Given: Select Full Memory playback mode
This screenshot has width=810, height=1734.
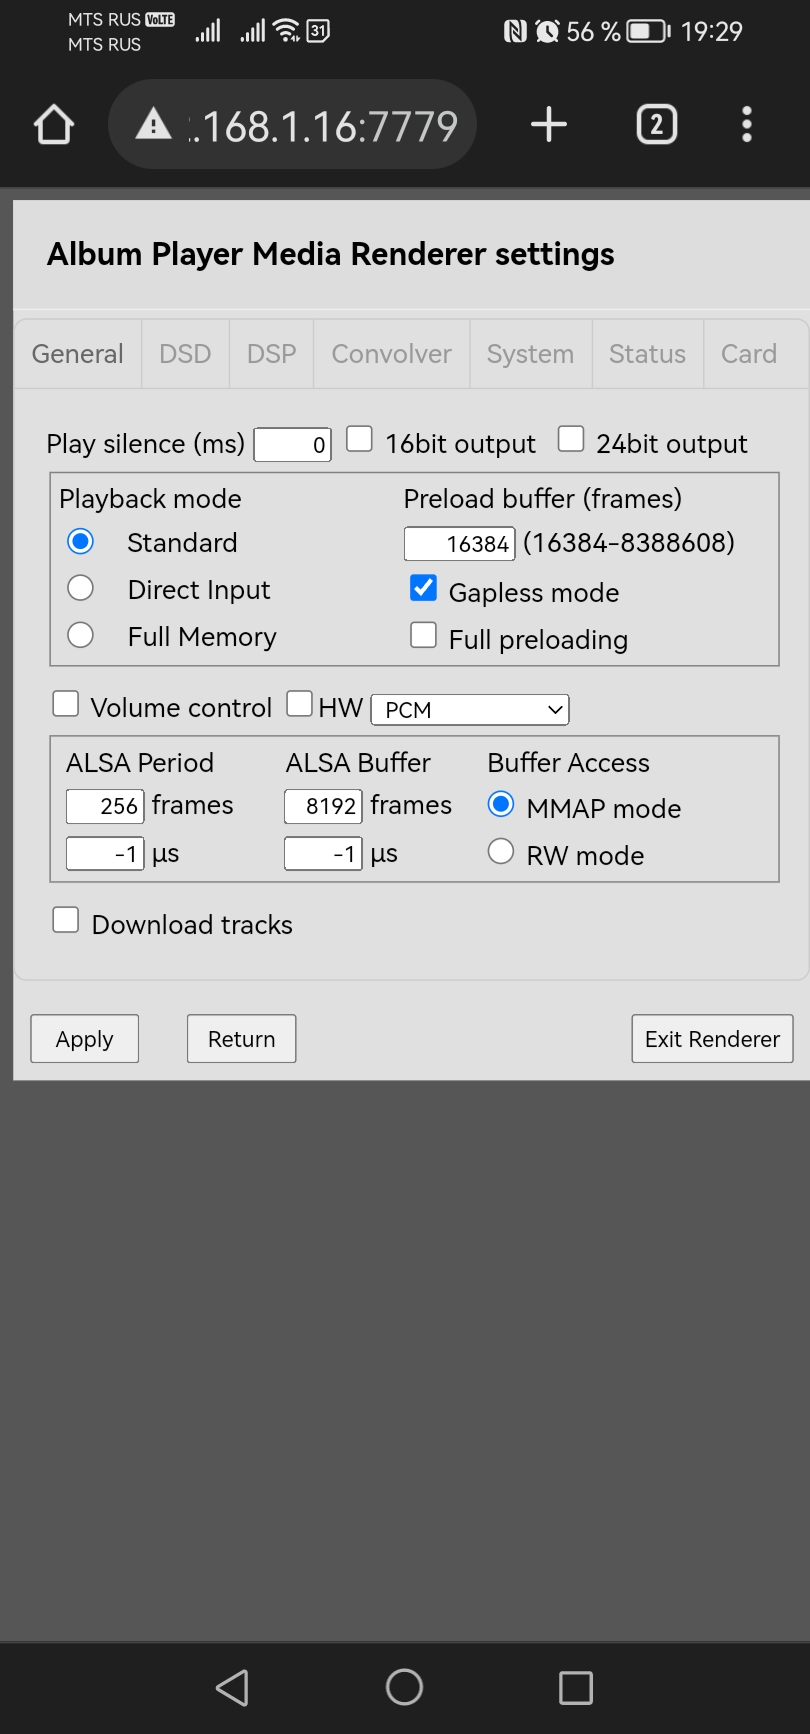Looking at the screenshot, I should [80, 635].
